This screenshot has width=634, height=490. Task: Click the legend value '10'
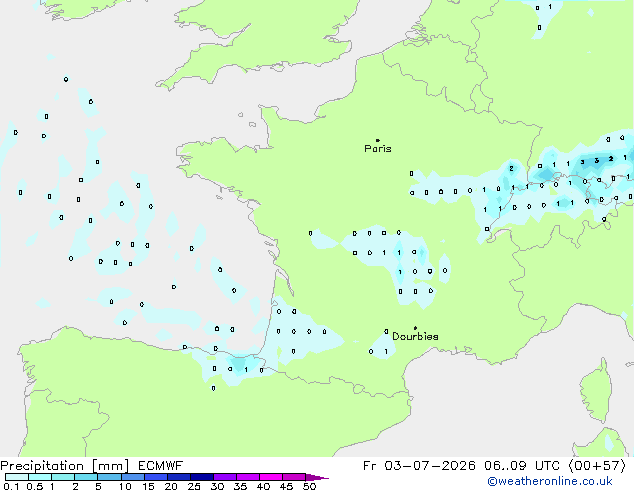click(125, 486)
